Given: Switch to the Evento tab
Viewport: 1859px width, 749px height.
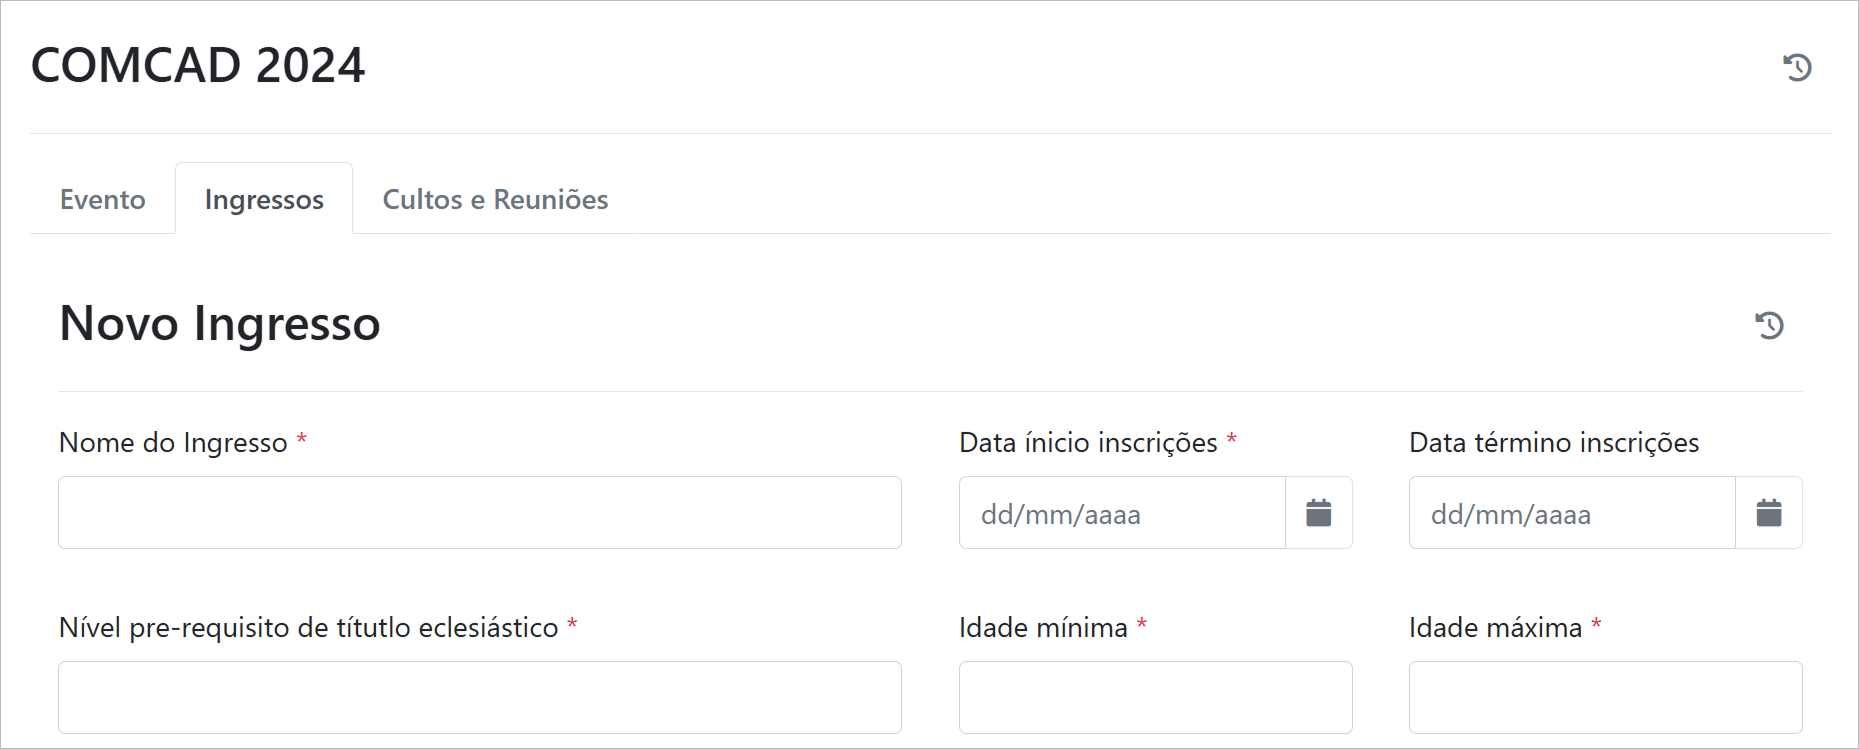Looking at the screenshot, I should tap(103, 199).
